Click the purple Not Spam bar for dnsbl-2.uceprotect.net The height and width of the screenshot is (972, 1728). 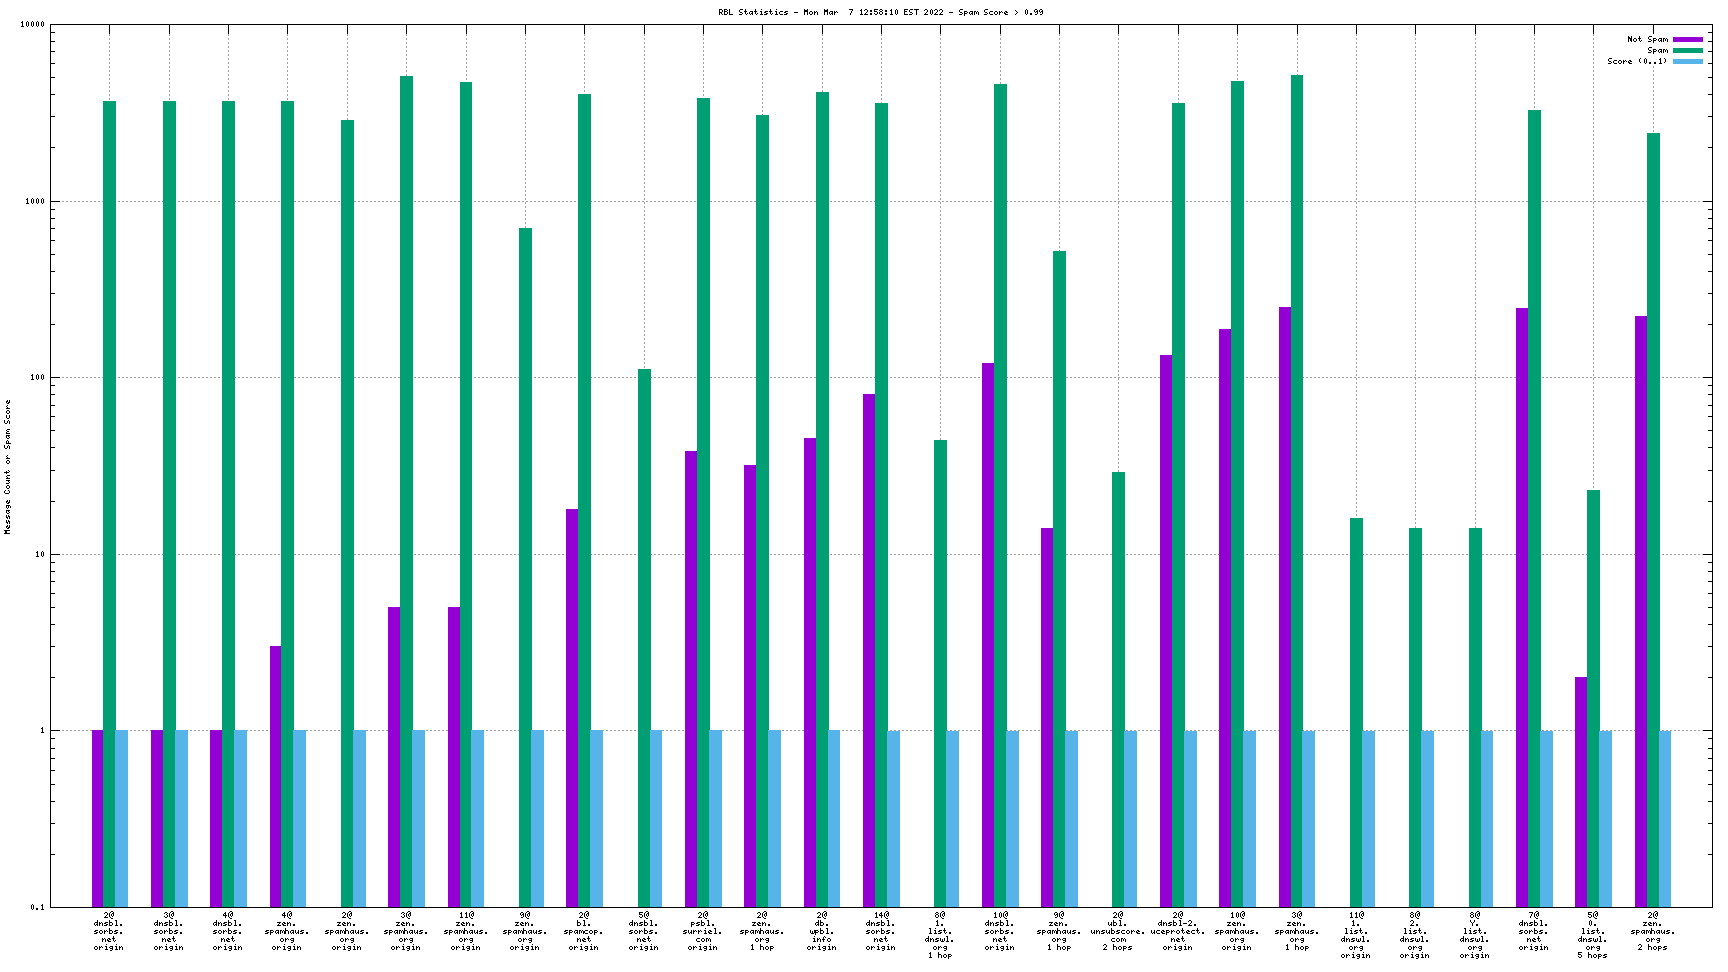1166,630
